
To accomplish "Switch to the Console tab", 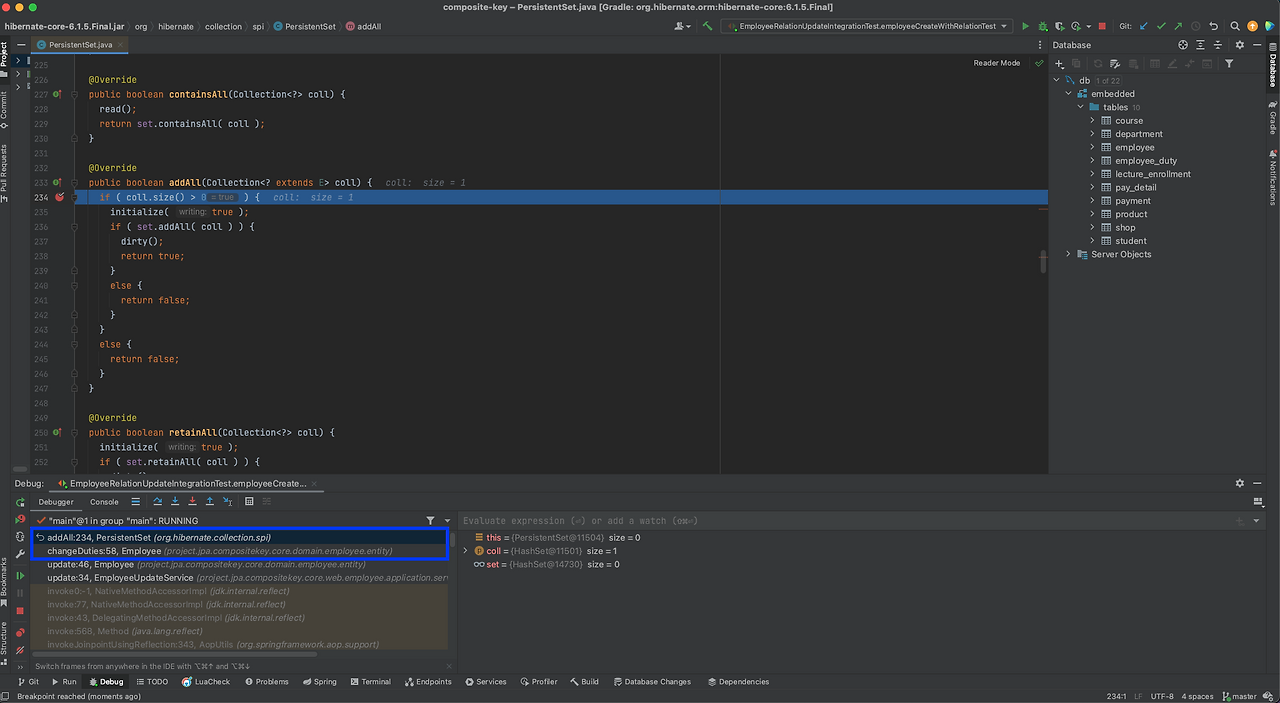I will tap(104, 502).
